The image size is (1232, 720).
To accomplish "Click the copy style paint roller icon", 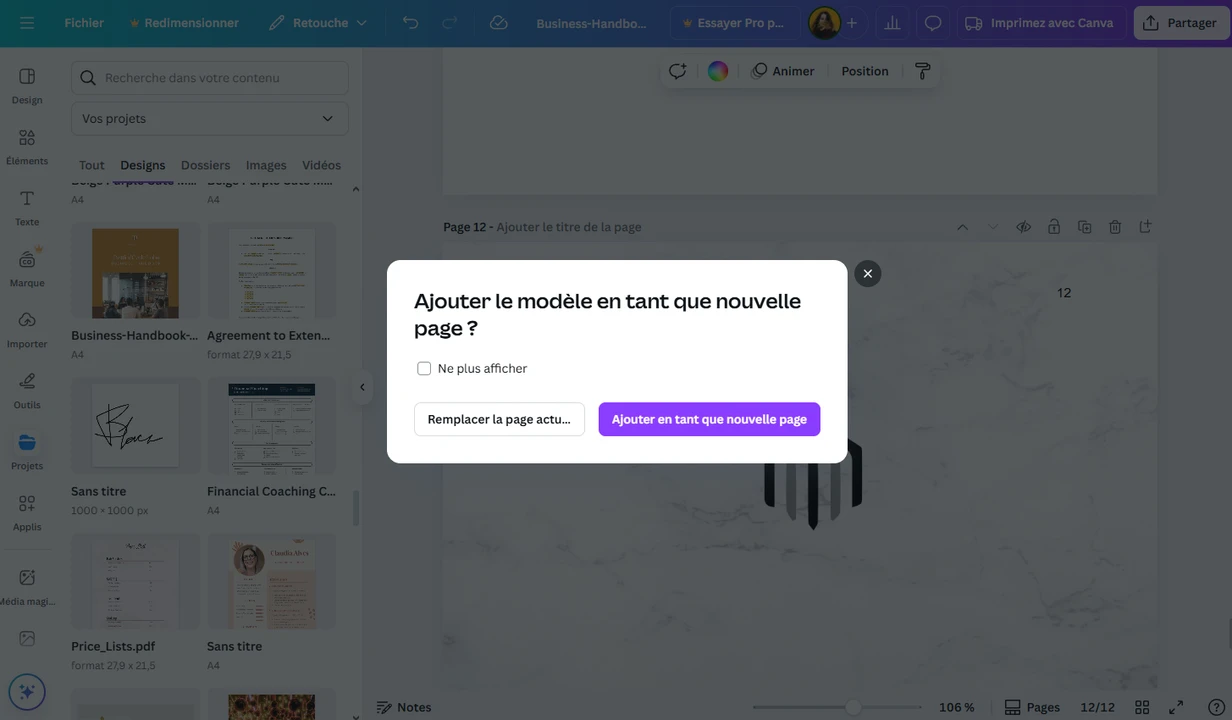I will [x=923, y=71].
